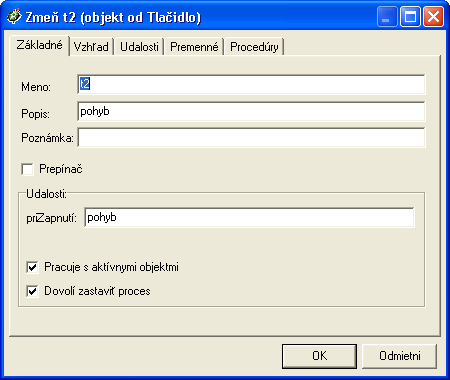Click into the Meno text field
Image resolution: width=450 pixels, height=380 pixels.
(251, 84)
